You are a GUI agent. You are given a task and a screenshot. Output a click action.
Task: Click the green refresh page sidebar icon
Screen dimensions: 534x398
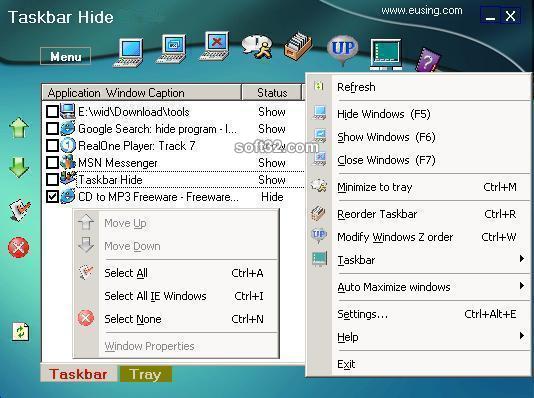pos(21,331)
